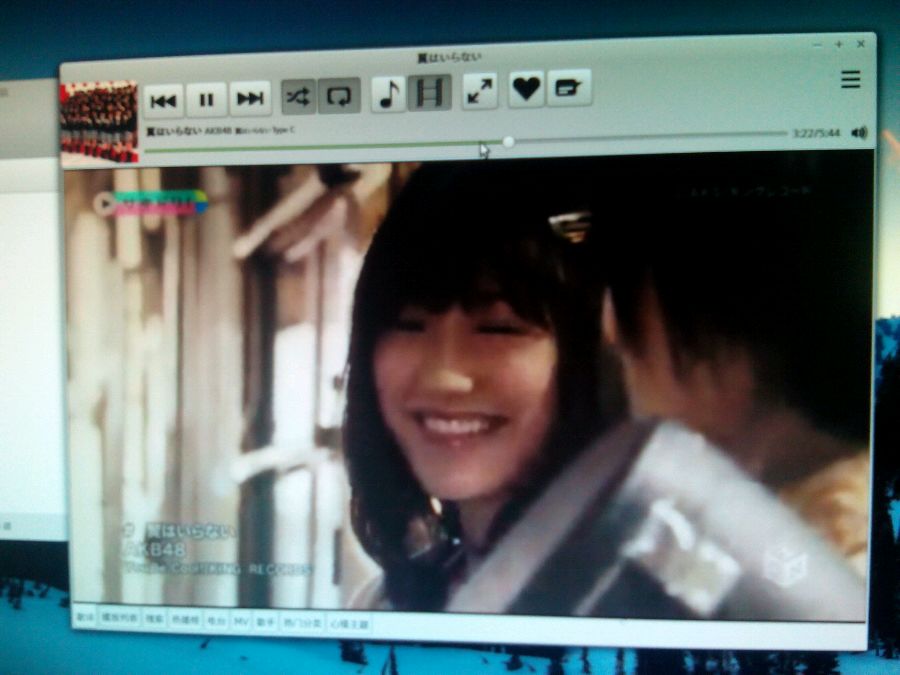Screen dimensions: 900x675
Task: Favorite this song with the heart icon
Action: (526, 89)
